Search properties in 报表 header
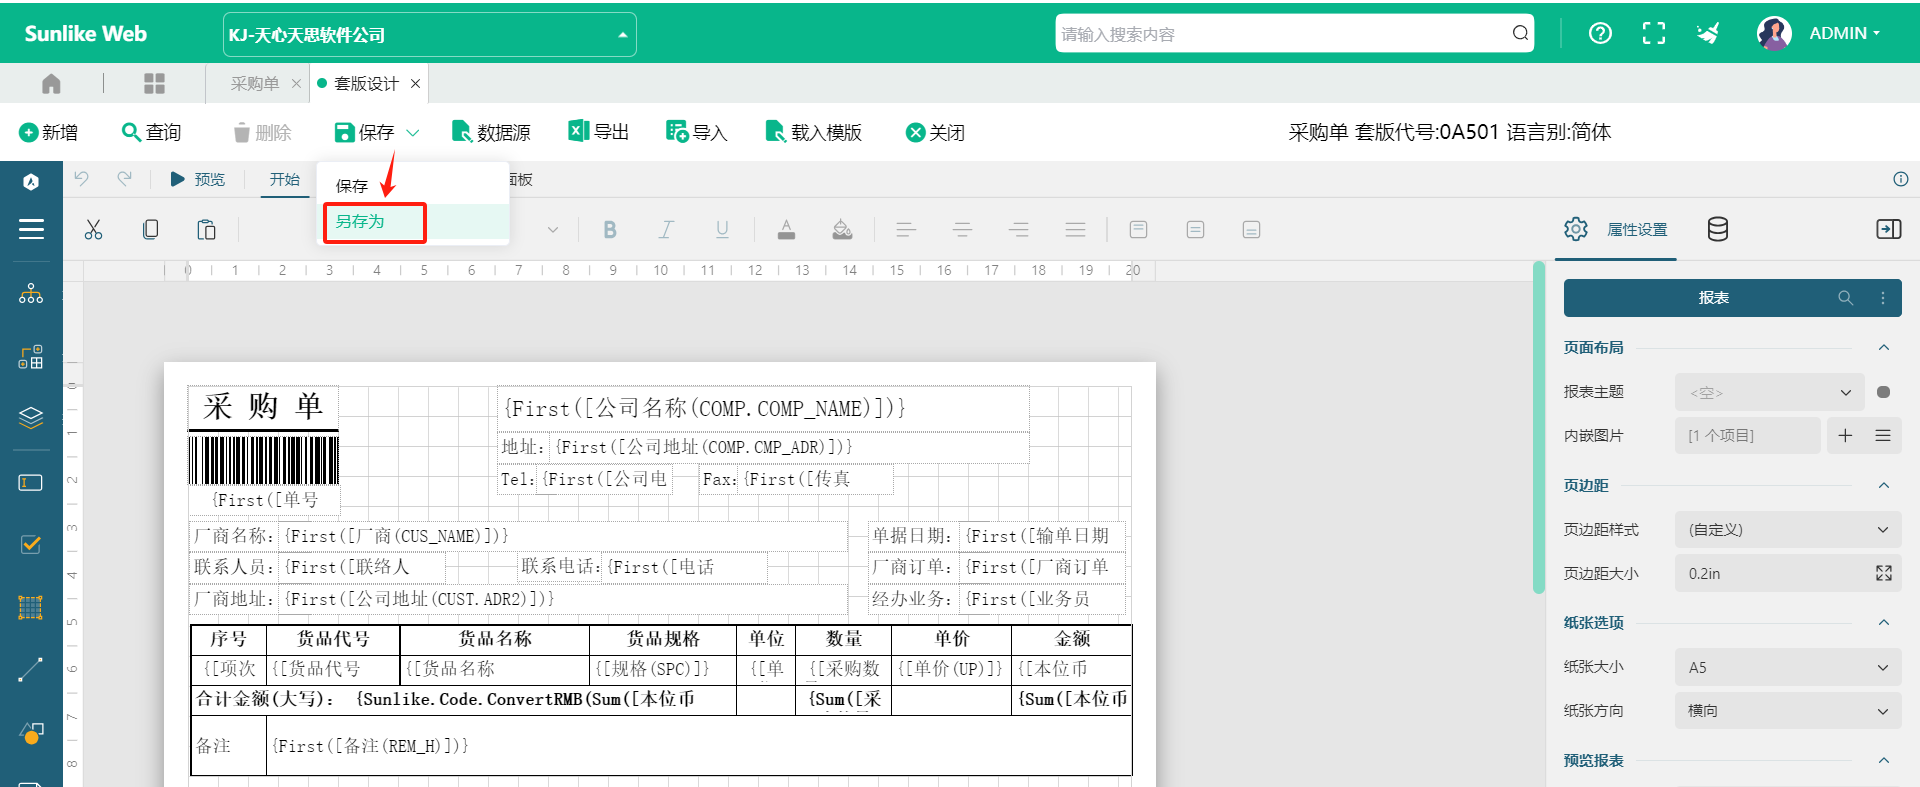This screenshot has width=1920, height=787. [x=1845, y=298]
